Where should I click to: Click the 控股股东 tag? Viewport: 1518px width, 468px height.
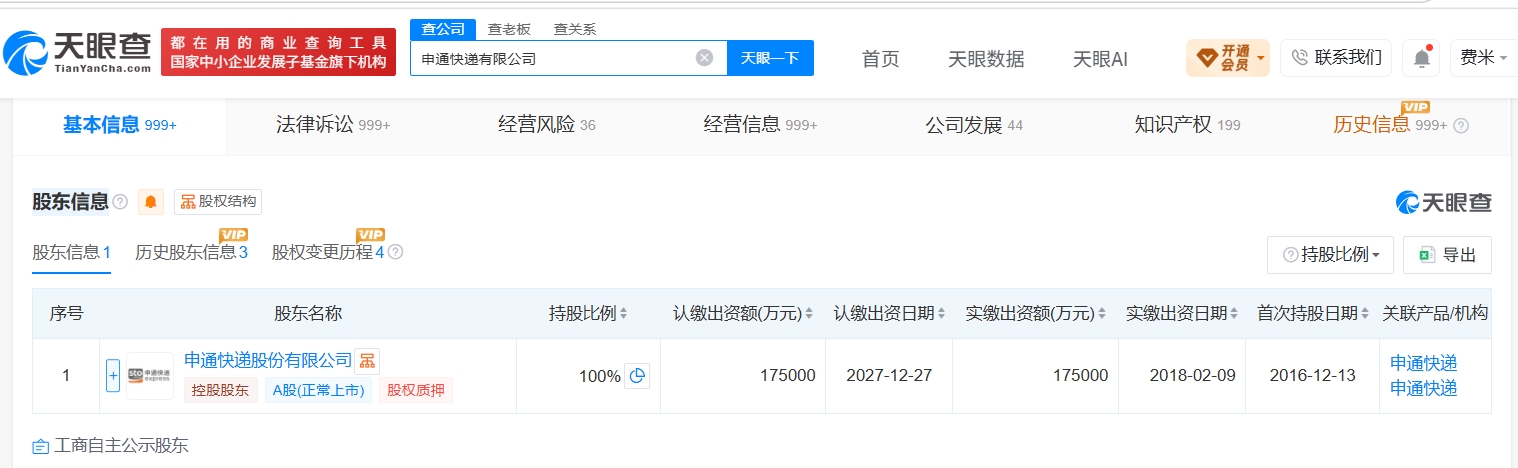pos(221,390)
